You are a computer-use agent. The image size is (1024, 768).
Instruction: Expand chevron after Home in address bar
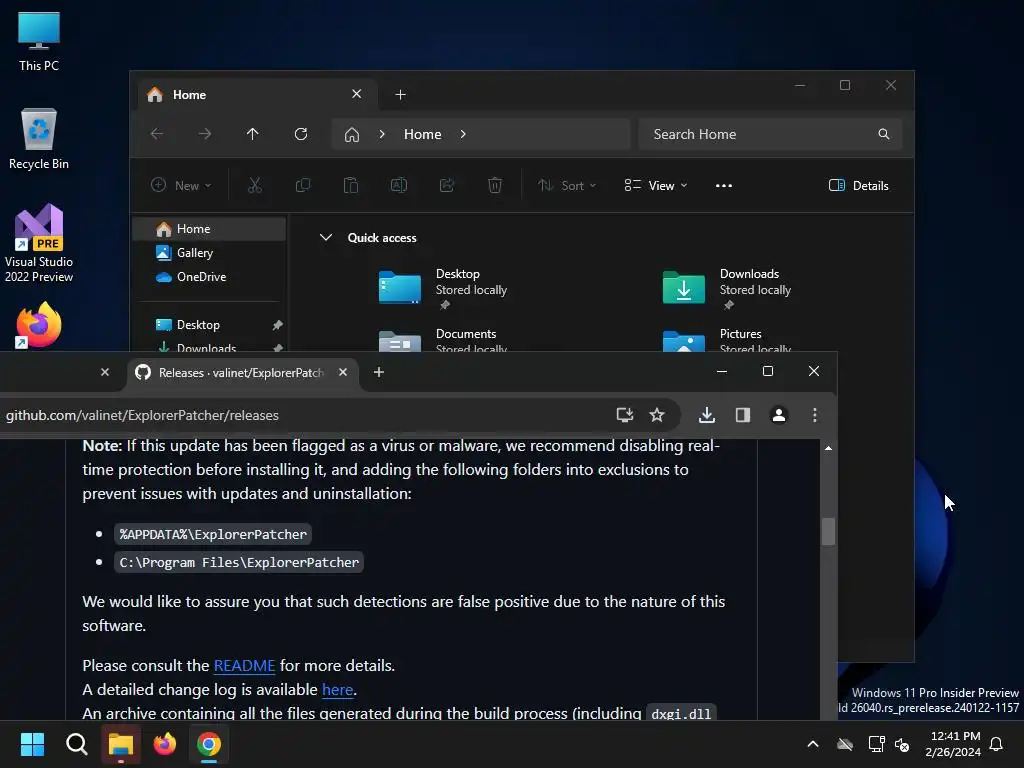point(463,134)
